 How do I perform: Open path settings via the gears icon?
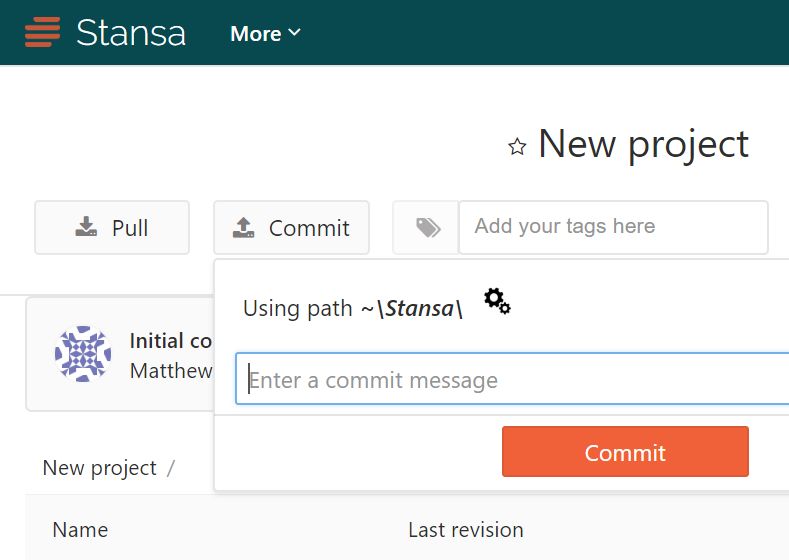pyautogui.click(x=497, y=301)
